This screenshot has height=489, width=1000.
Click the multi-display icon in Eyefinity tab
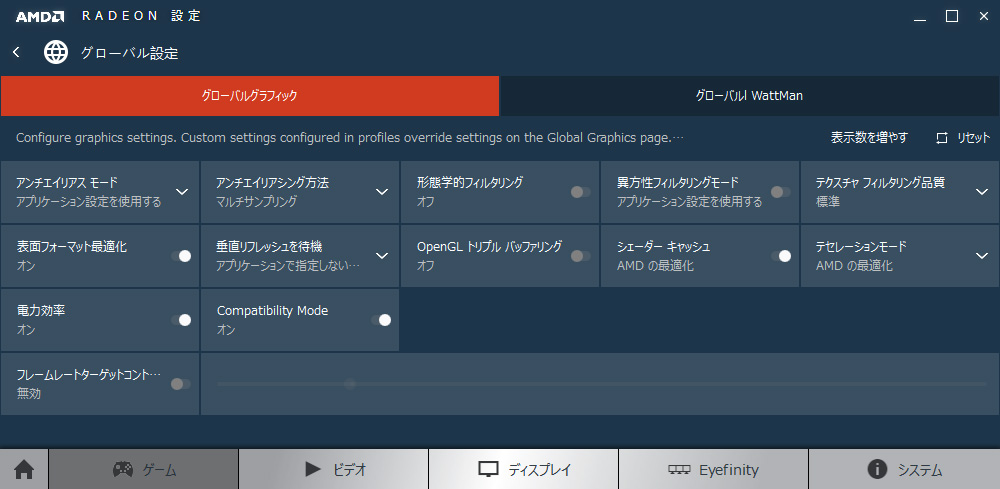coord(679,470)
